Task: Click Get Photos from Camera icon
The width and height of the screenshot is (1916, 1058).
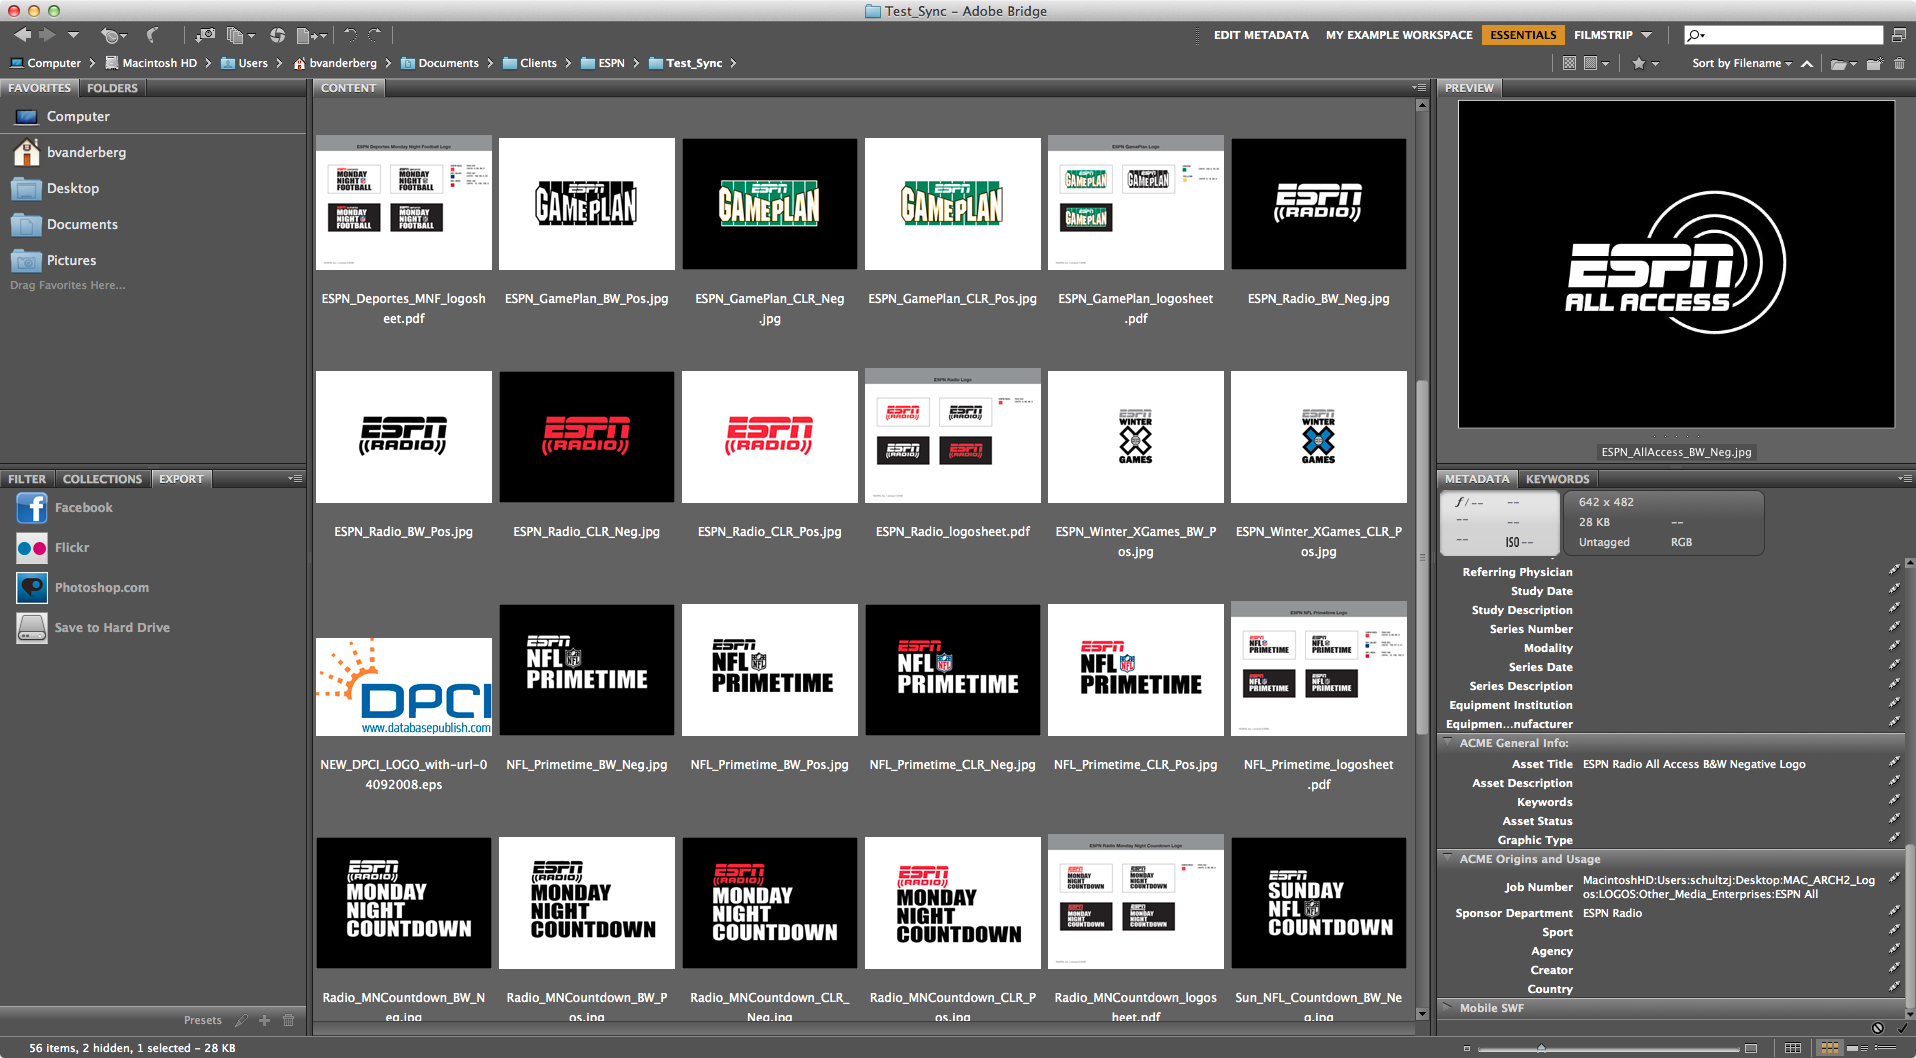Action: 205,35
